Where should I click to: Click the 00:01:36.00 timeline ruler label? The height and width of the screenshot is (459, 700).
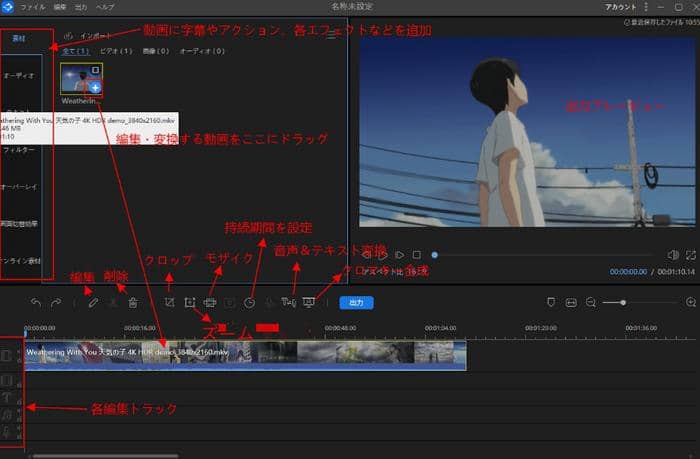641,328
